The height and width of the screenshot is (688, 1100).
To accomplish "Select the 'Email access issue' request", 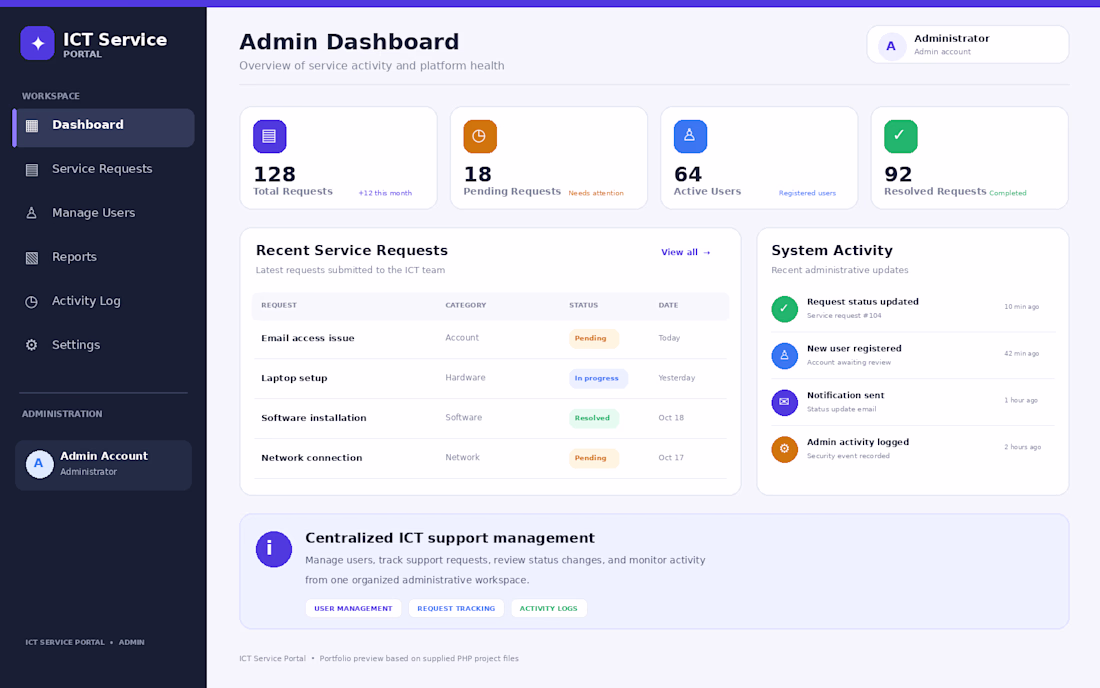I will pyautogui.click(x=490, y=339).
